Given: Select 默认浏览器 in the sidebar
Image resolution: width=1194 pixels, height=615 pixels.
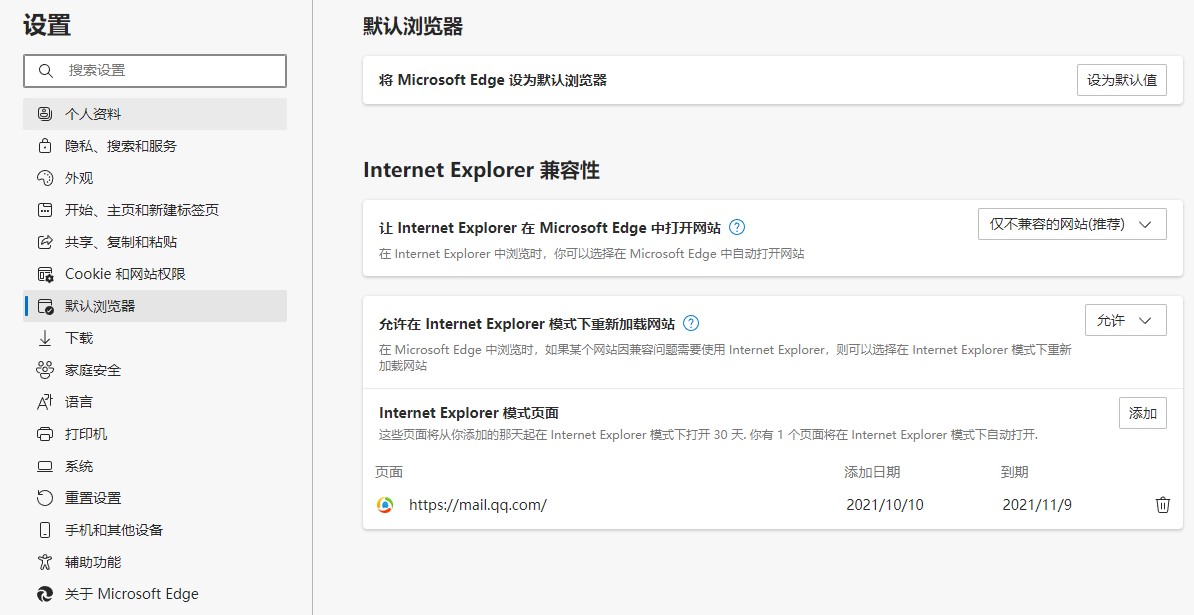Looking at the screenshot, I should pyautogui.click(x=155, y=306).
